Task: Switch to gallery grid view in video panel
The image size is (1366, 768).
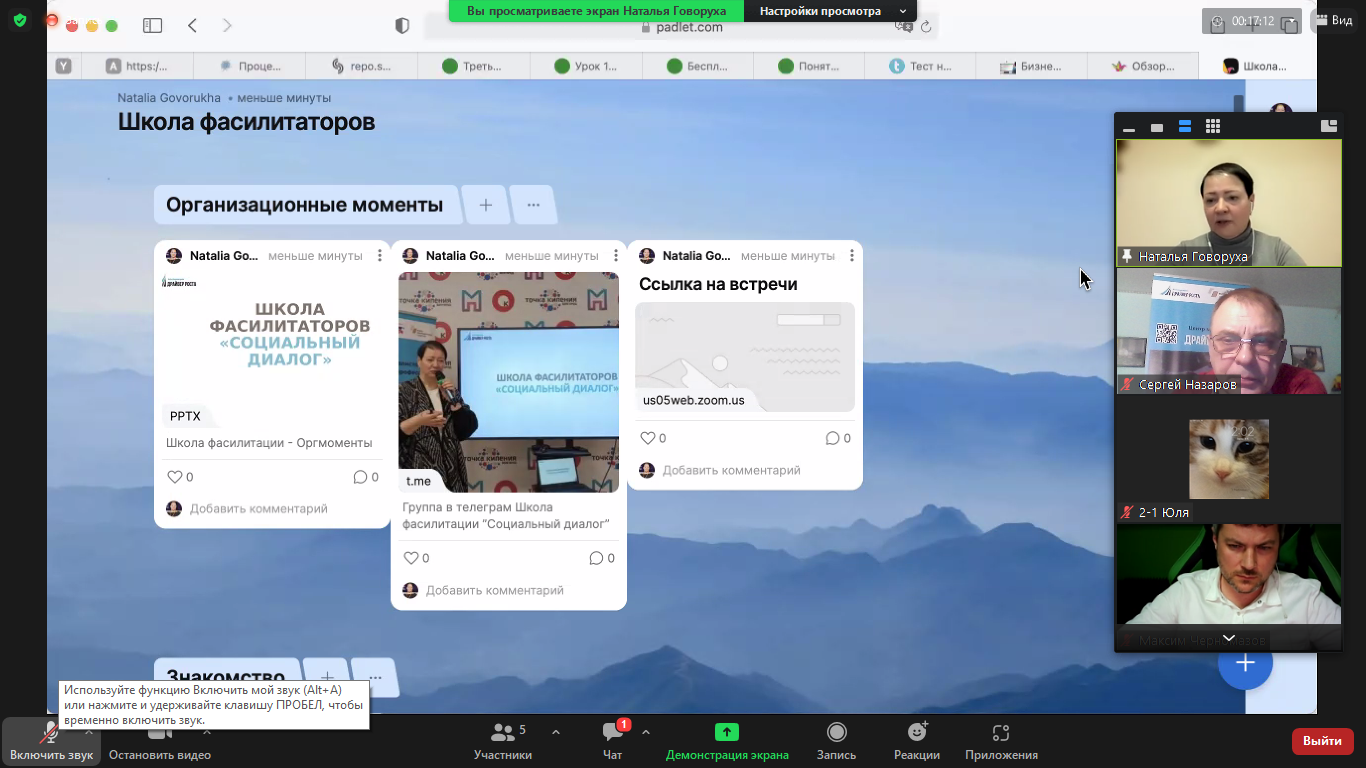Action: (1213, 126)
